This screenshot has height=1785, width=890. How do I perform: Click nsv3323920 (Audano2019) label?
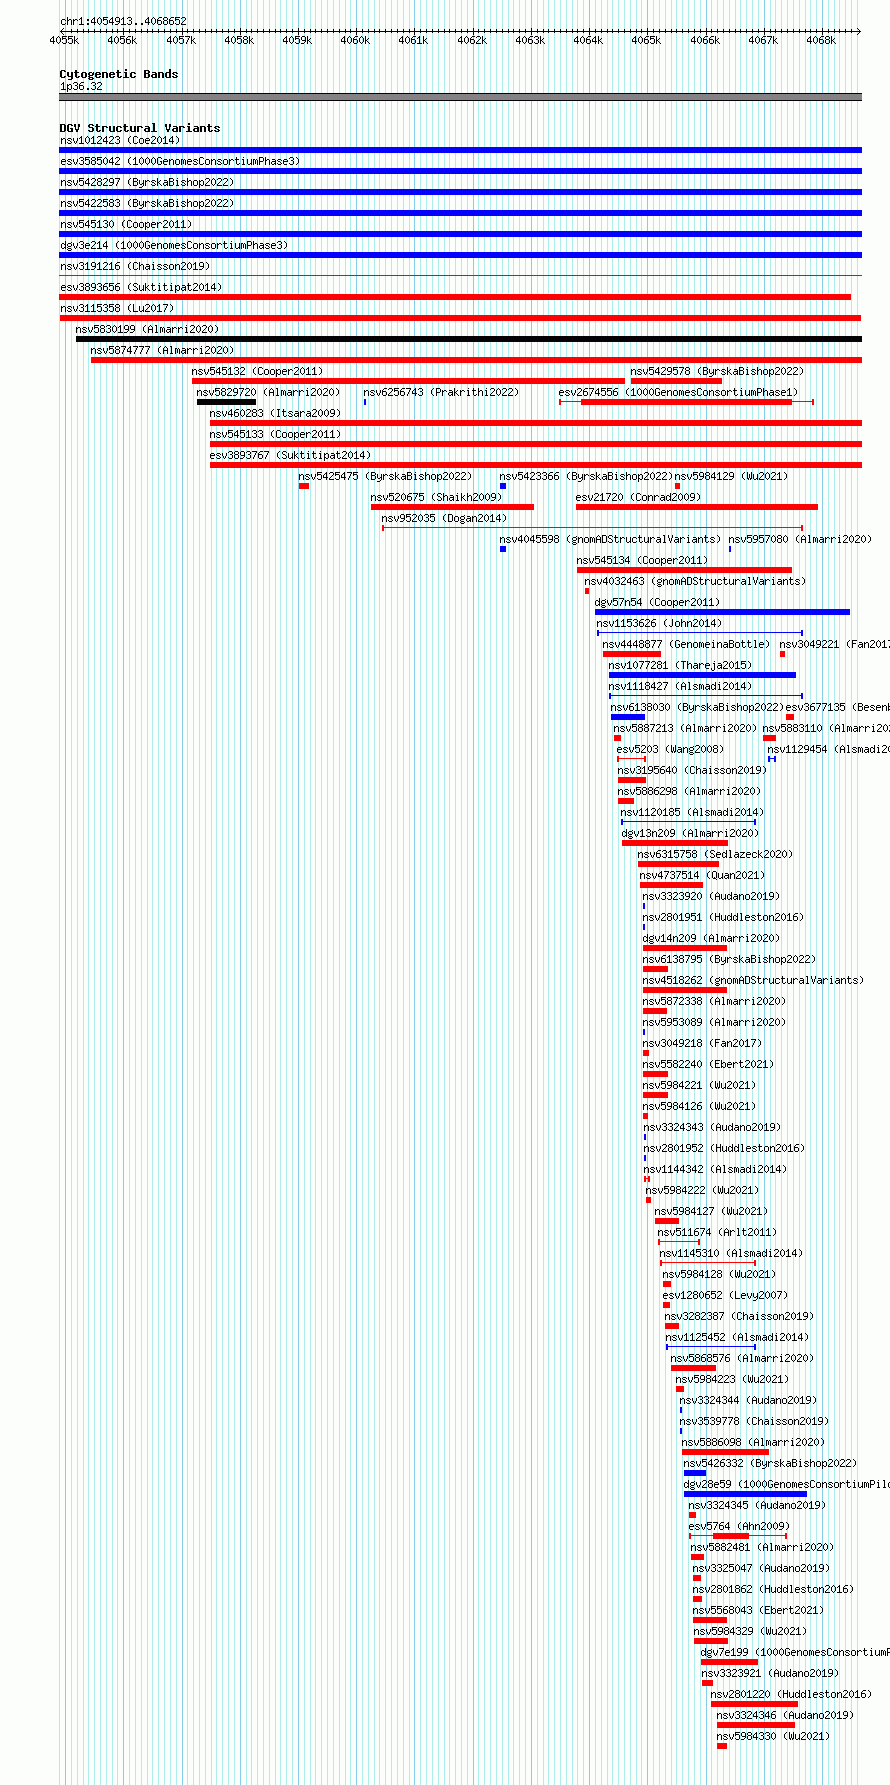tap(711, 896)
